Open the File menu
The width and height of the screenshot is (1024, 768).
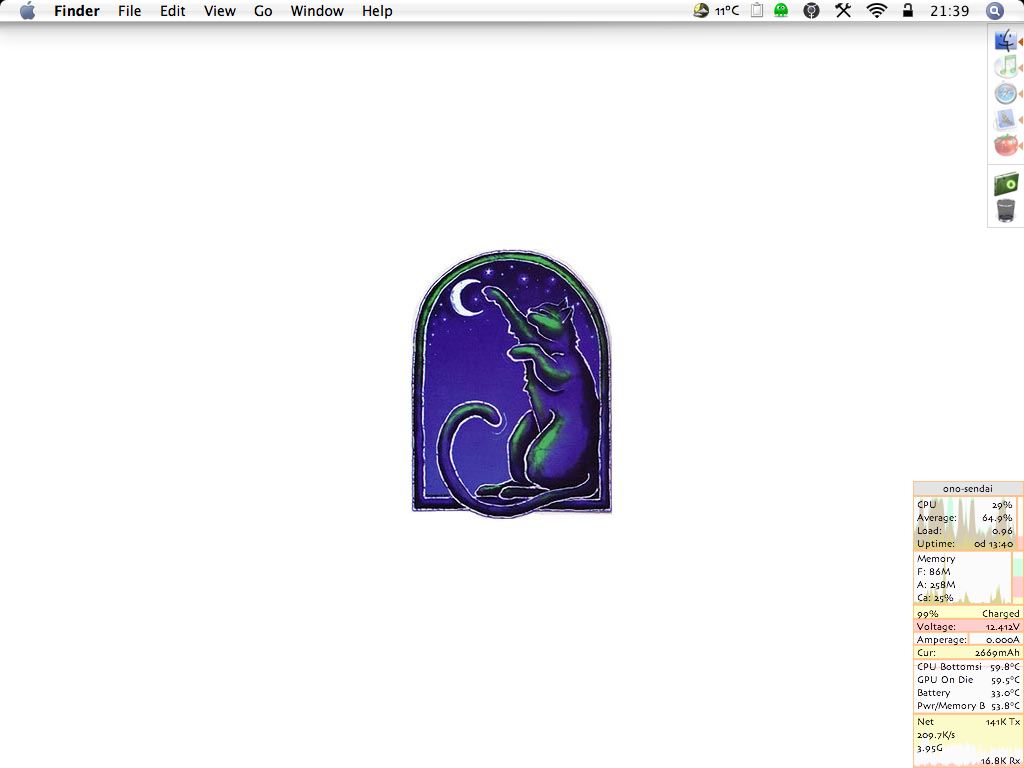click(129, 11)
